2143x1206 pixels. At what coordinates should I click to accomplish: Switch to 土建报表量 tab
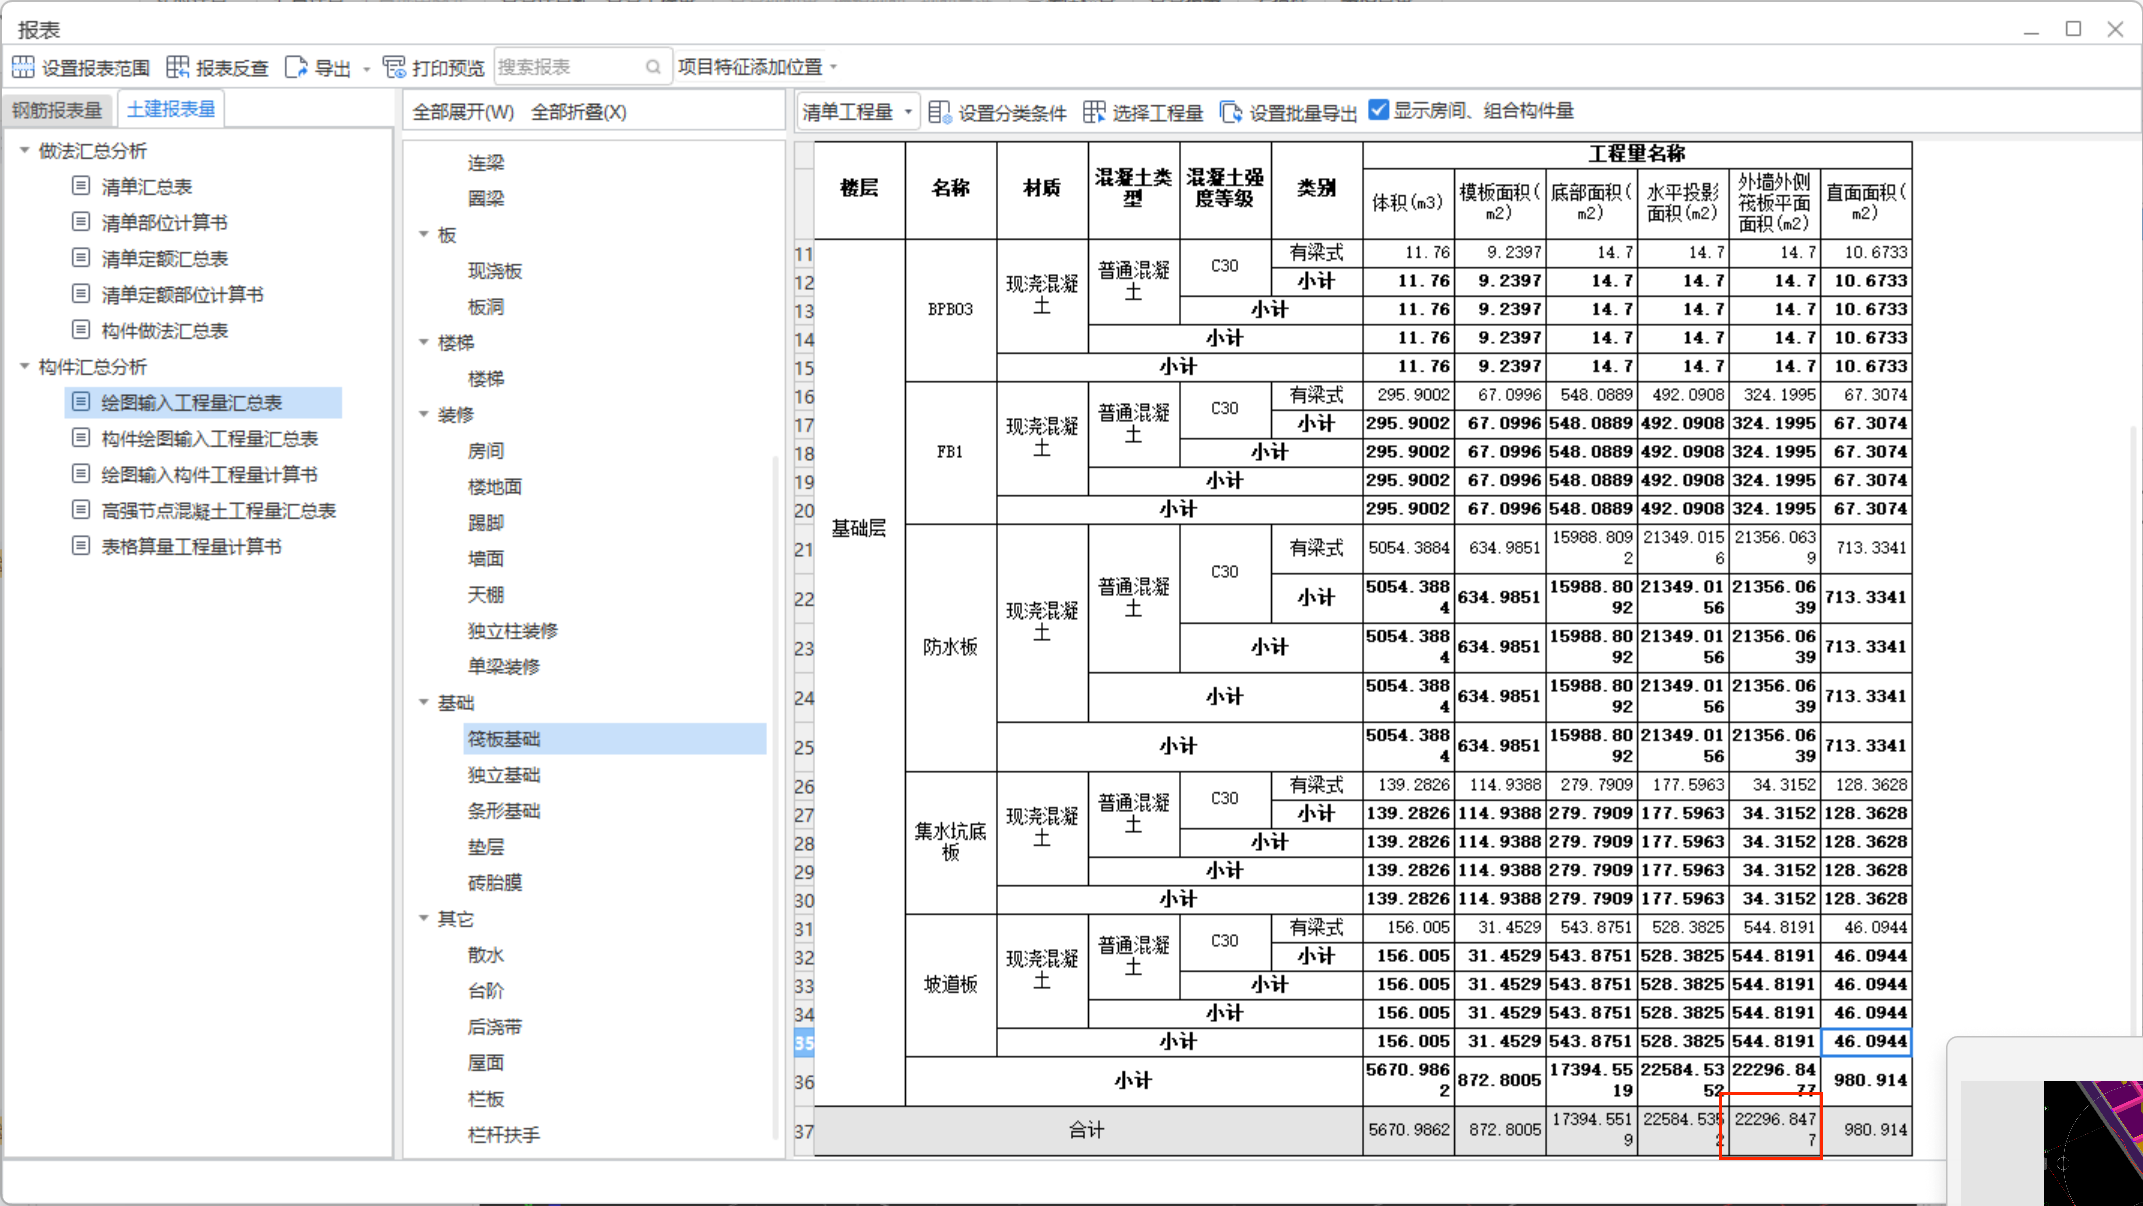[171, 109]
